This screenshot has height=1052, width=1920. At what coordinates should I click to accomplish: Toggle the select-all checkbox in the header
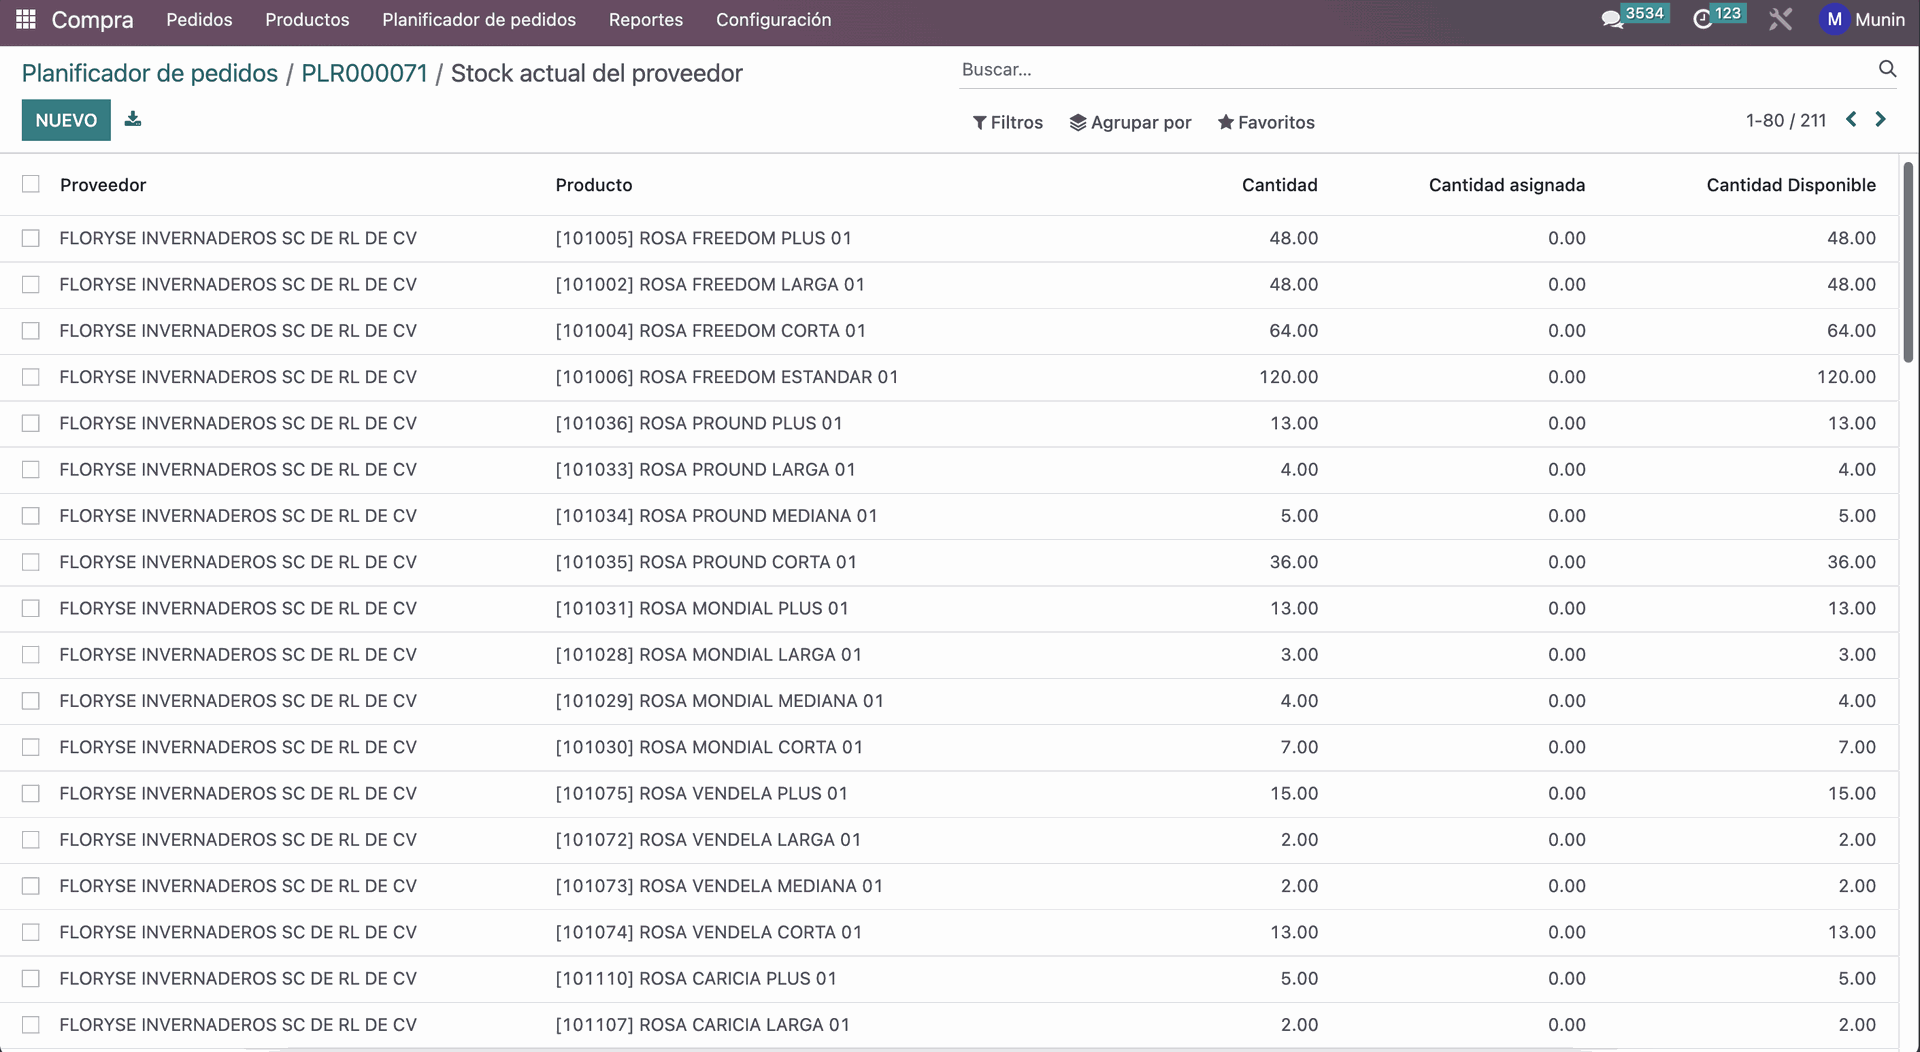(31, 184)
